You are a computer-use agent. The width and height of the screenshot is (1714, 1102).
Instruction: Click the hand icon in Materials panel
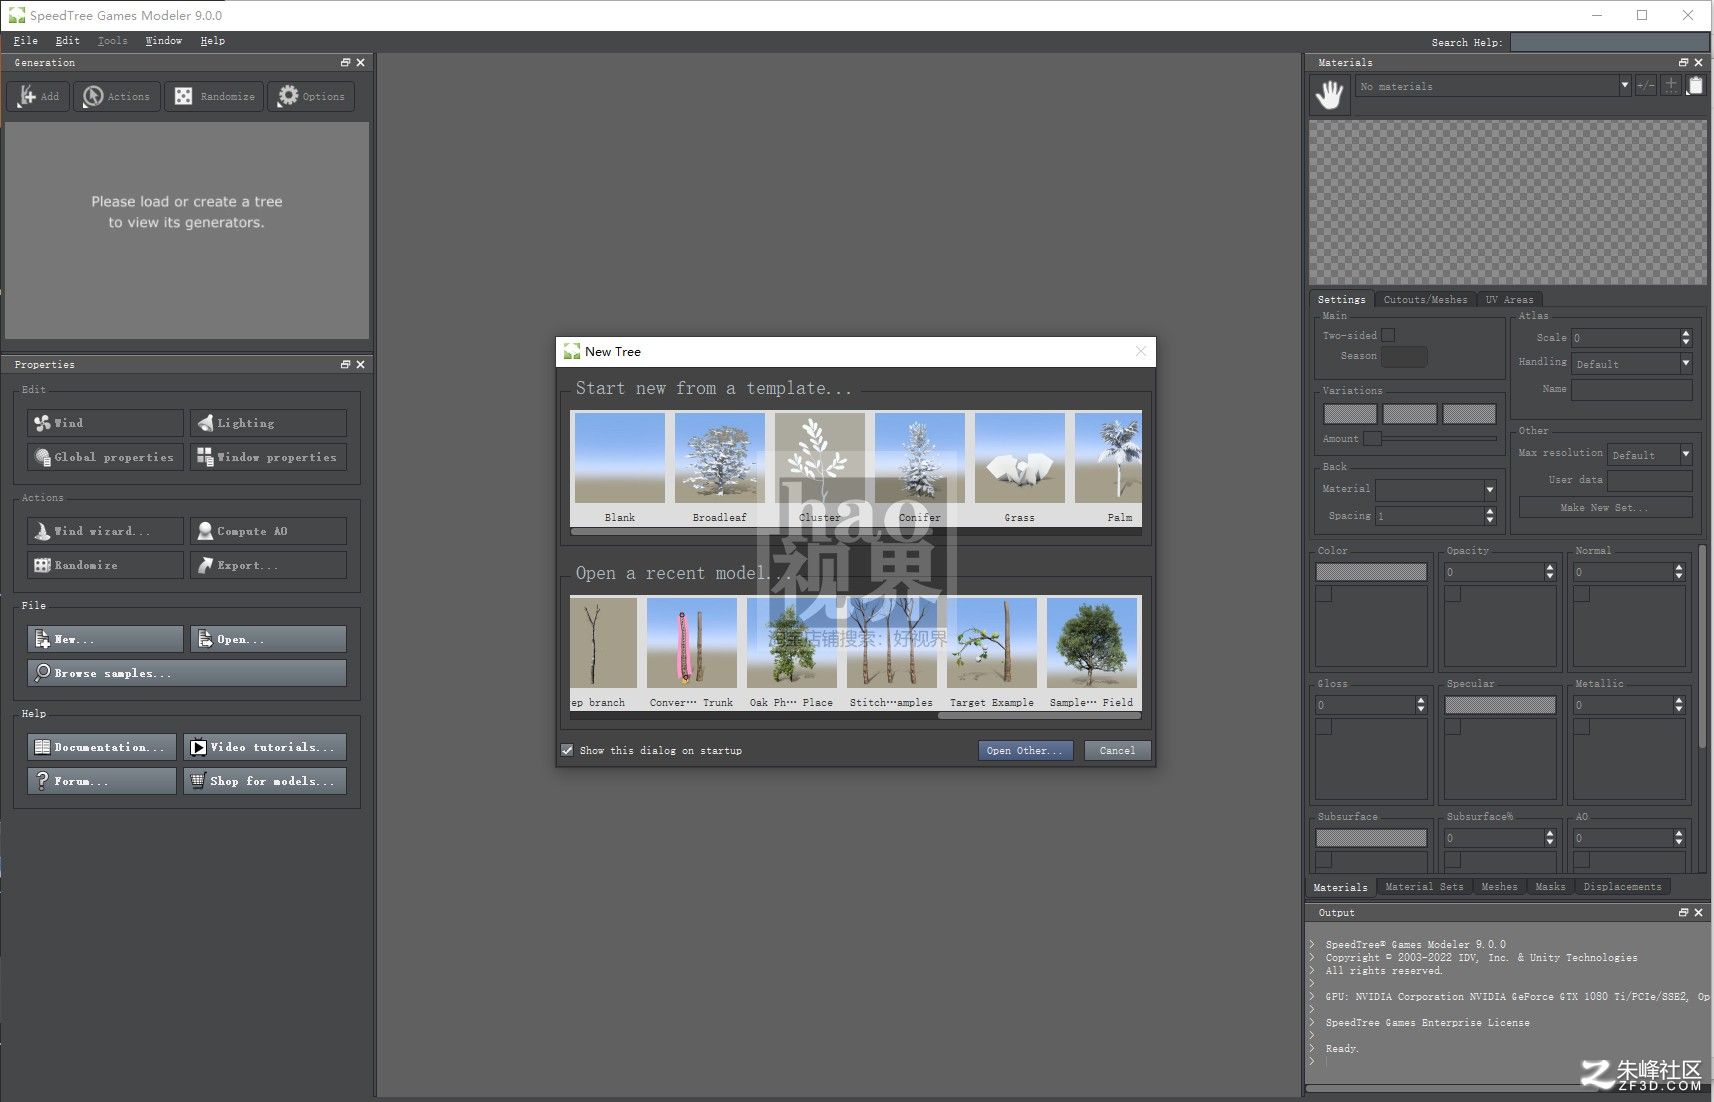[x=1329, y=96]
